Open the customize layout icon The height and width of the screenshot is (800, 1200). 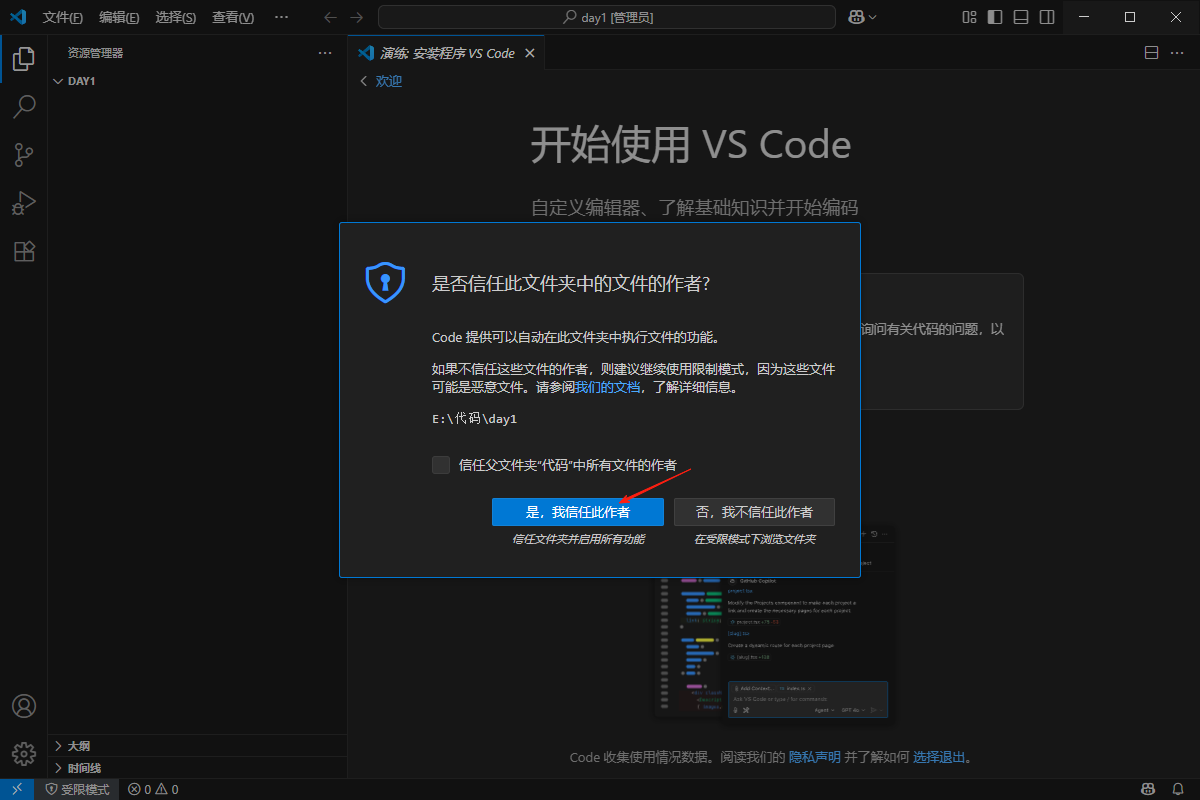click(x=969, y=17)
